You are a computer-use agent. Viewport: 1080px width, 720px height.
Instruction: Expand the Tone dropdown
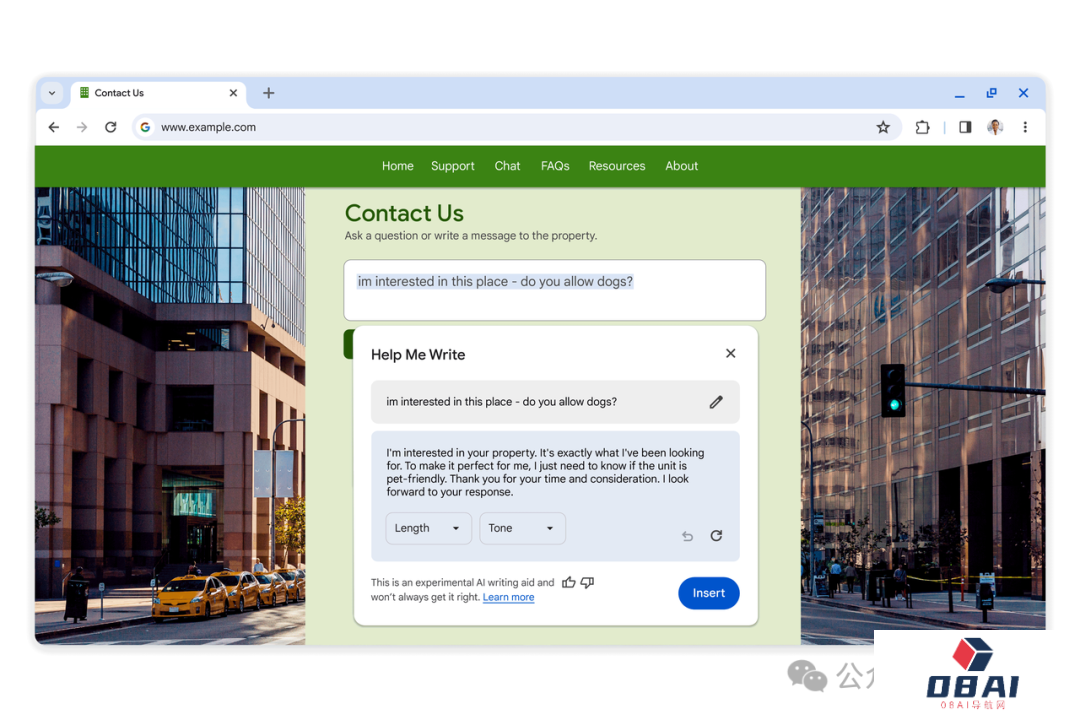[522, 528]
